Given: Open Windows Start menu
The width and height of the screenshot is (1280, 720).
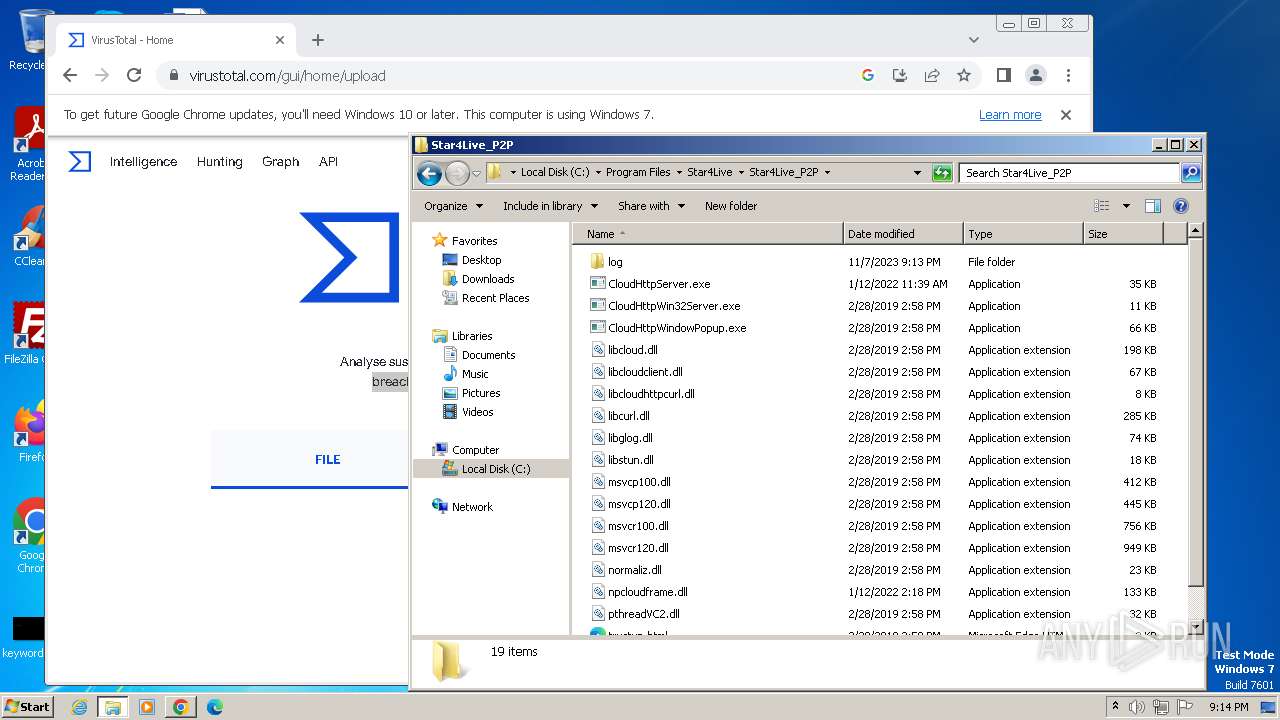Looking at the screenshot, I should click(x=27, y=706).
